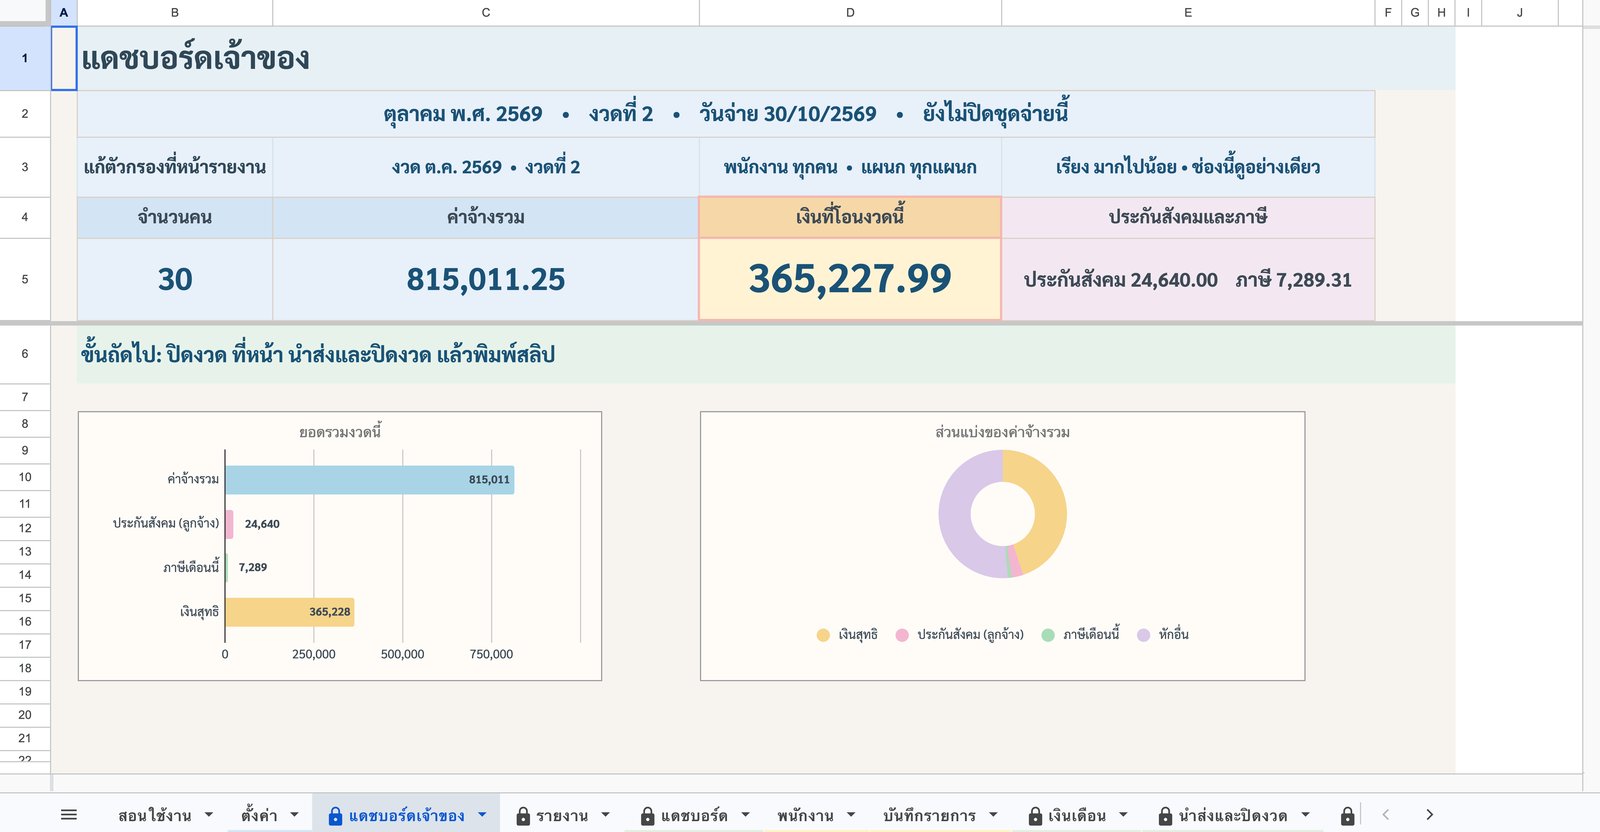Click the green ภาษีเดือนนี้ legend dot

(1048, 635)
